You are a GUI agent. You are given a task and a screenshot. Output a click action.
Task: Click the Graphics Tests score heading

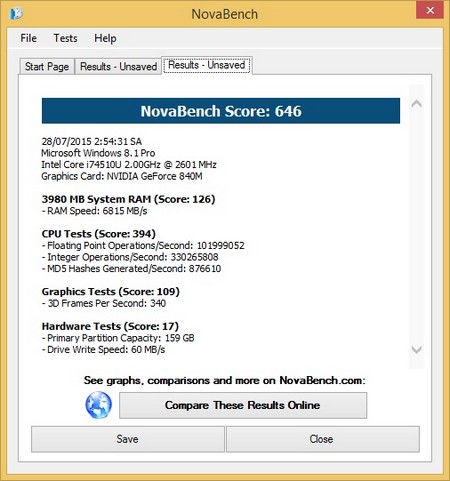point(111,292)
